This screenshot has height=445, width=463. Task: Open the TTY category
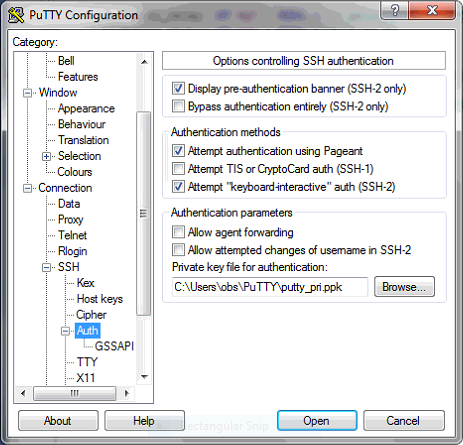(x=87, y=362)
